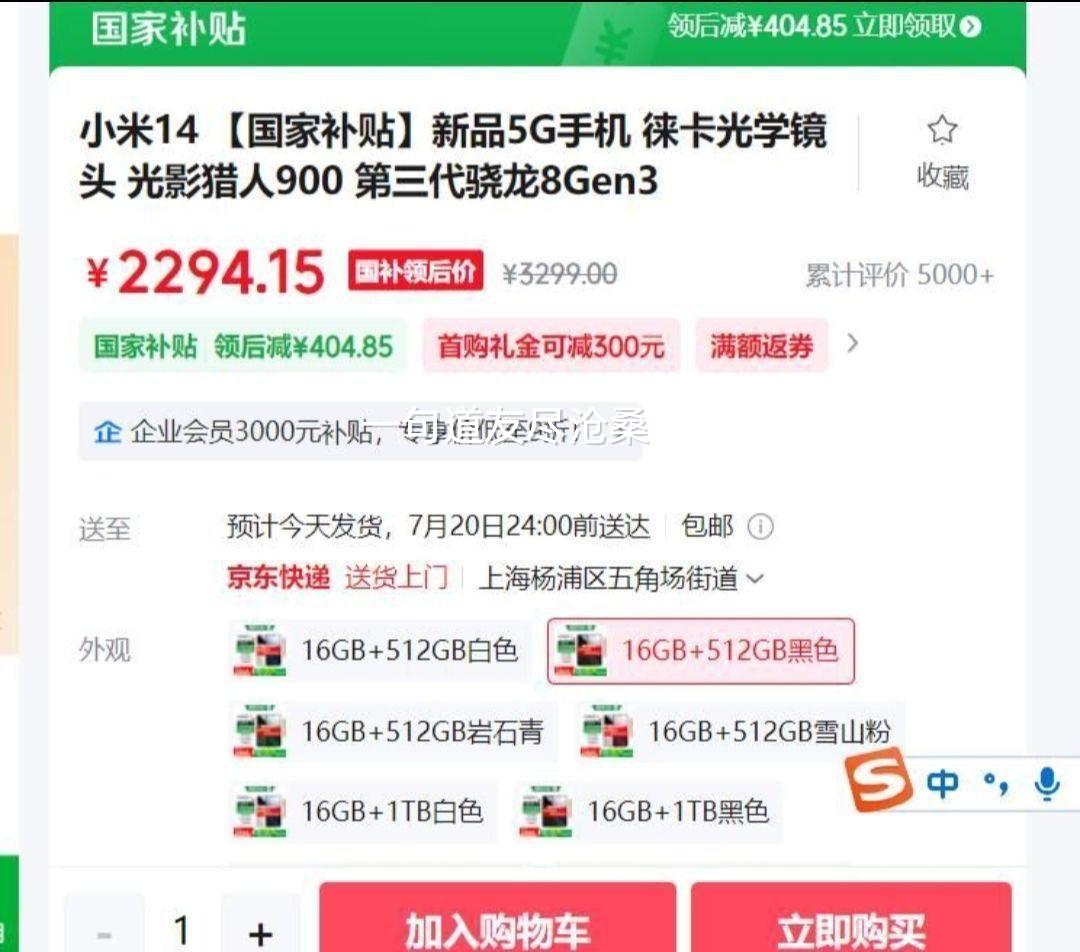Click the 加入购物车 button

(497, 919)
